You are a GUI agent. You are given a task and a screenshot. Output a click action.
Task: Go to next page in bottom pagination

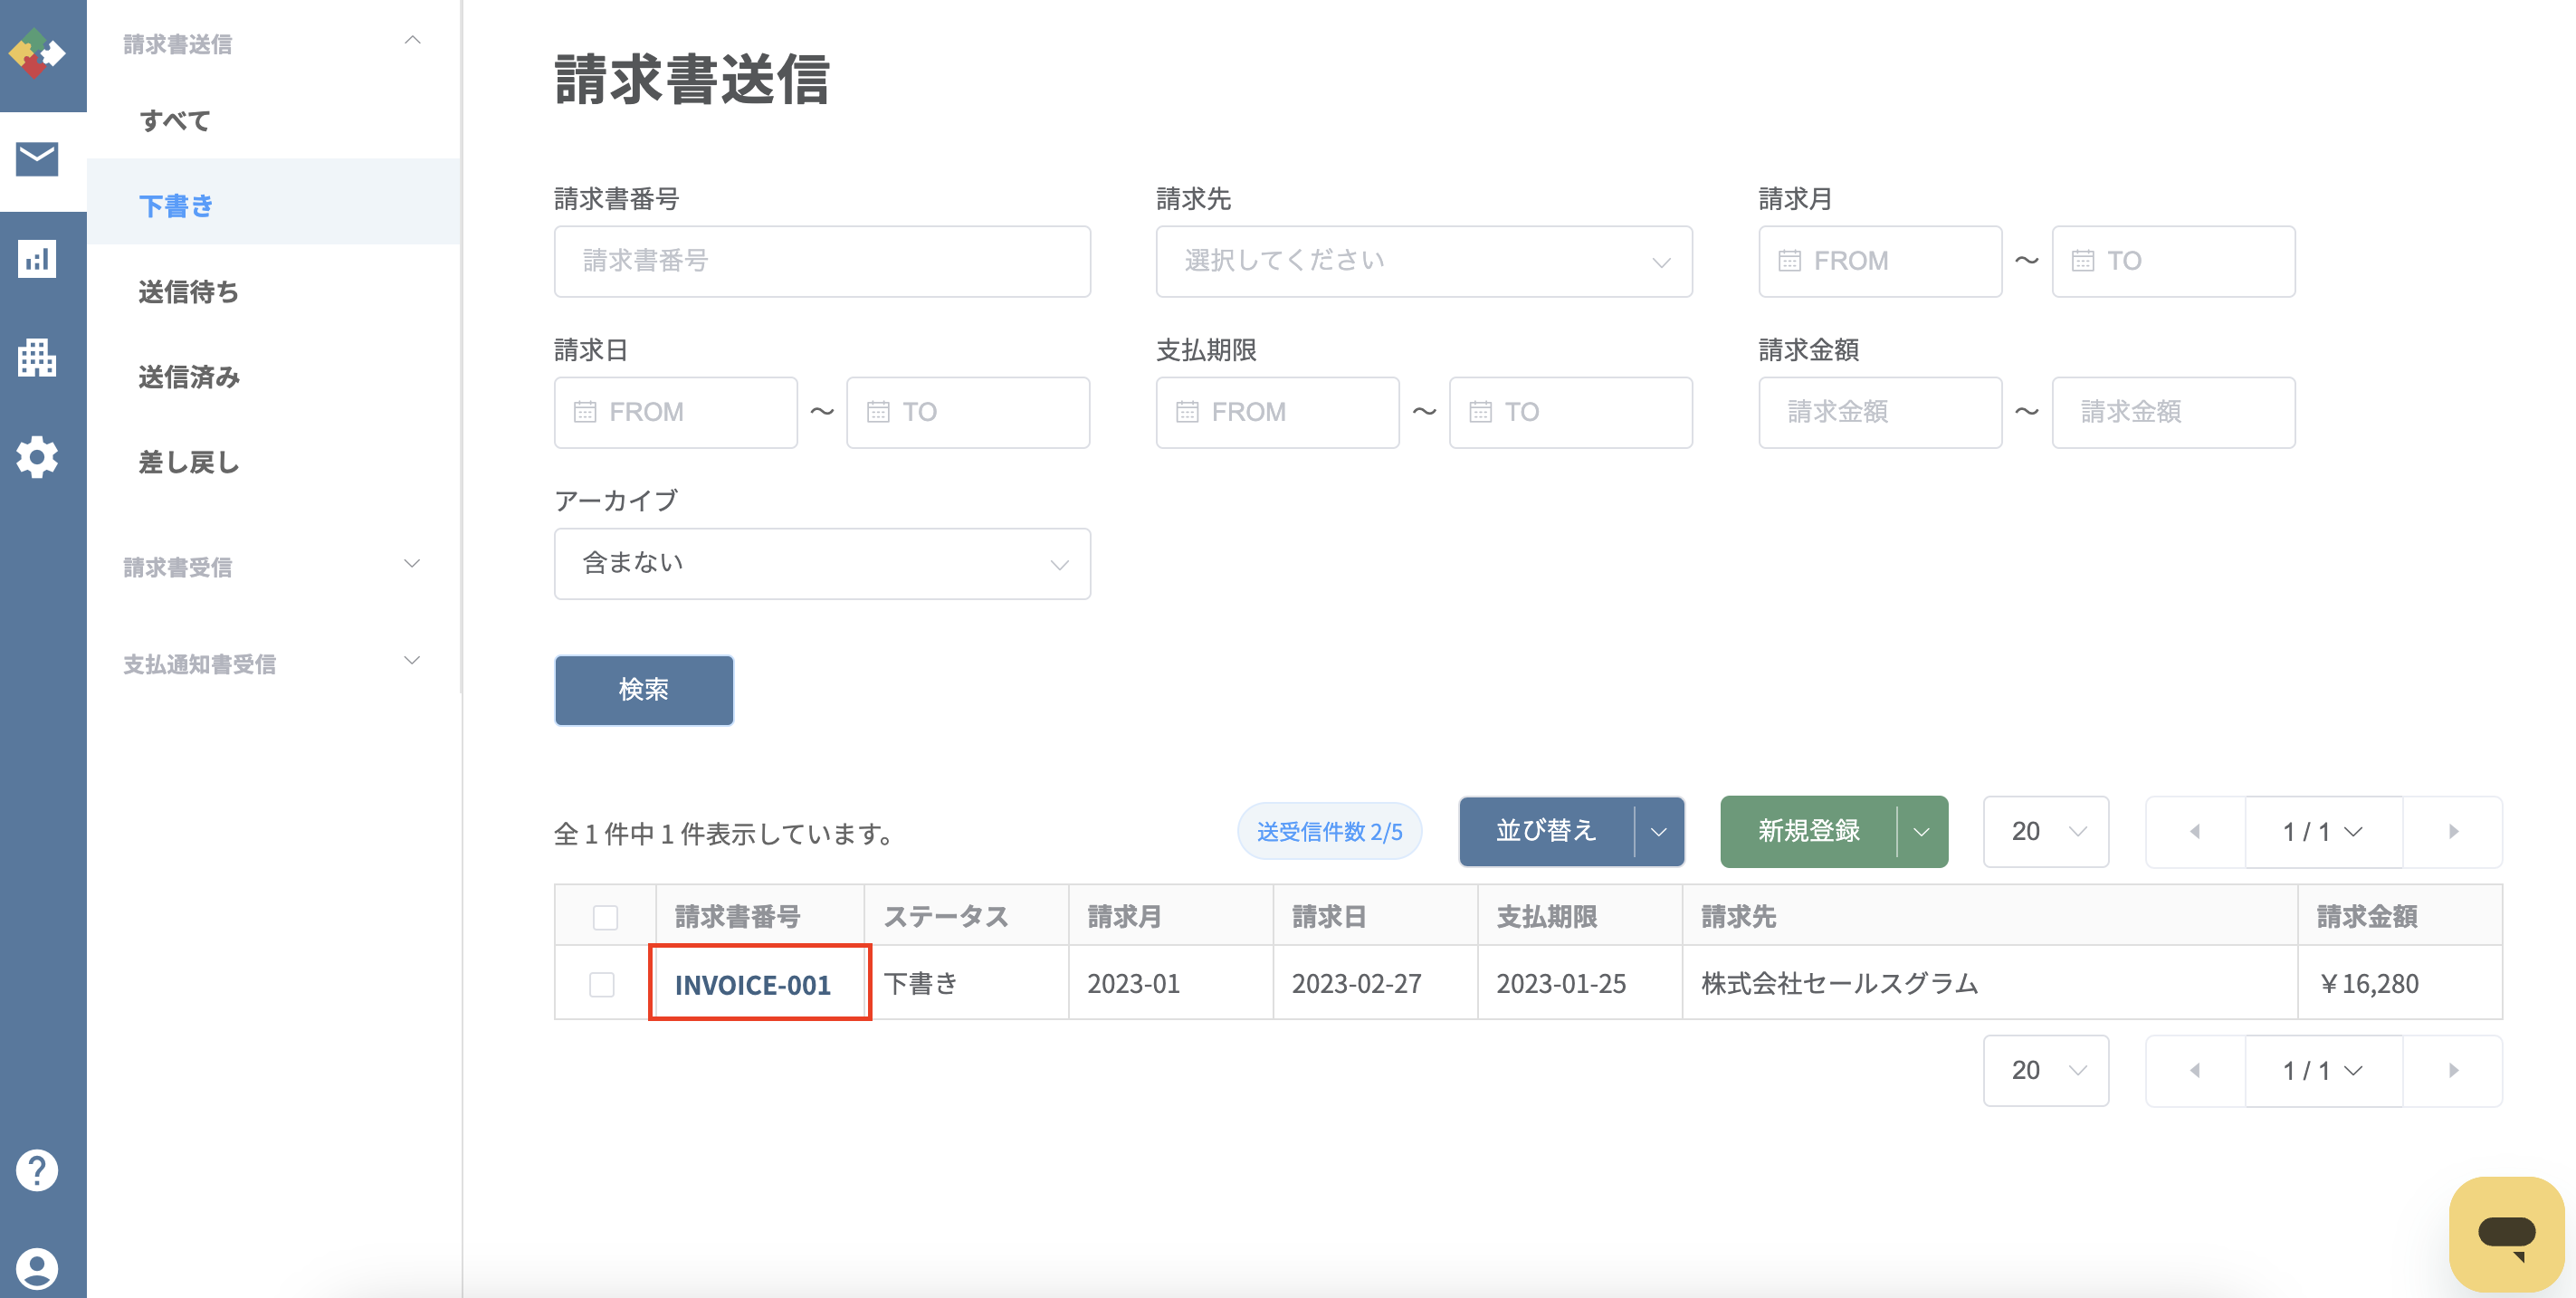click(x=2453, y=1071)
